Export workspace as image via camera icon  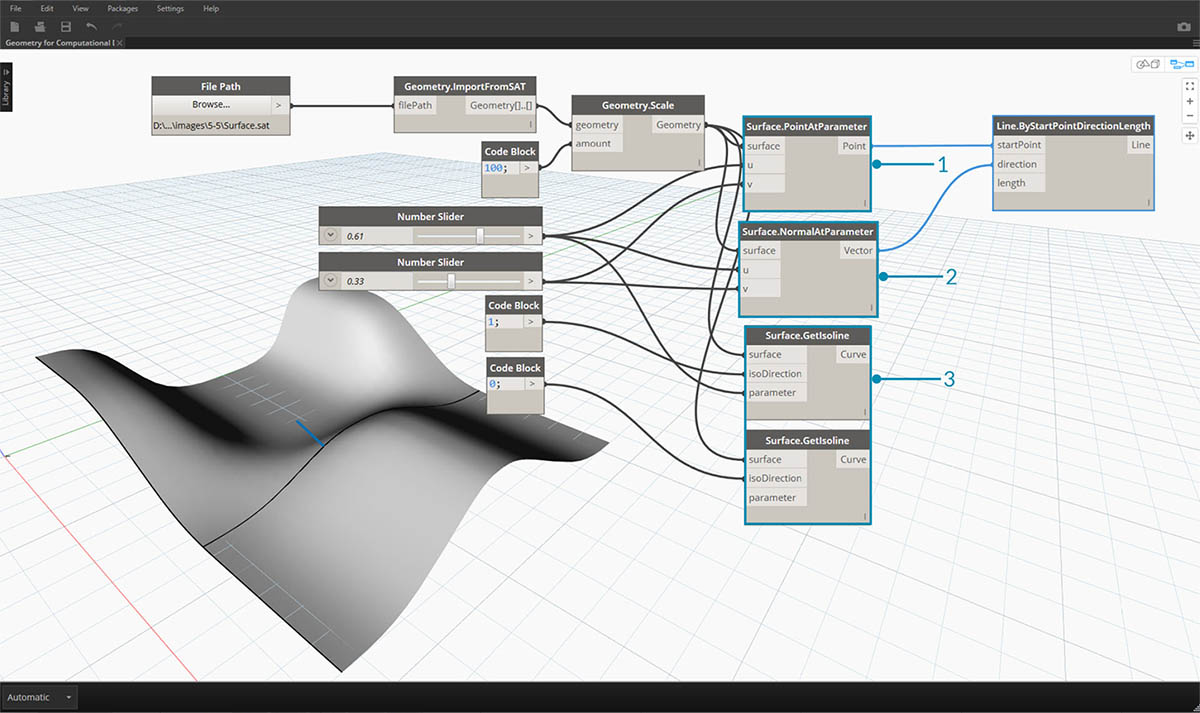point(1184,26)
